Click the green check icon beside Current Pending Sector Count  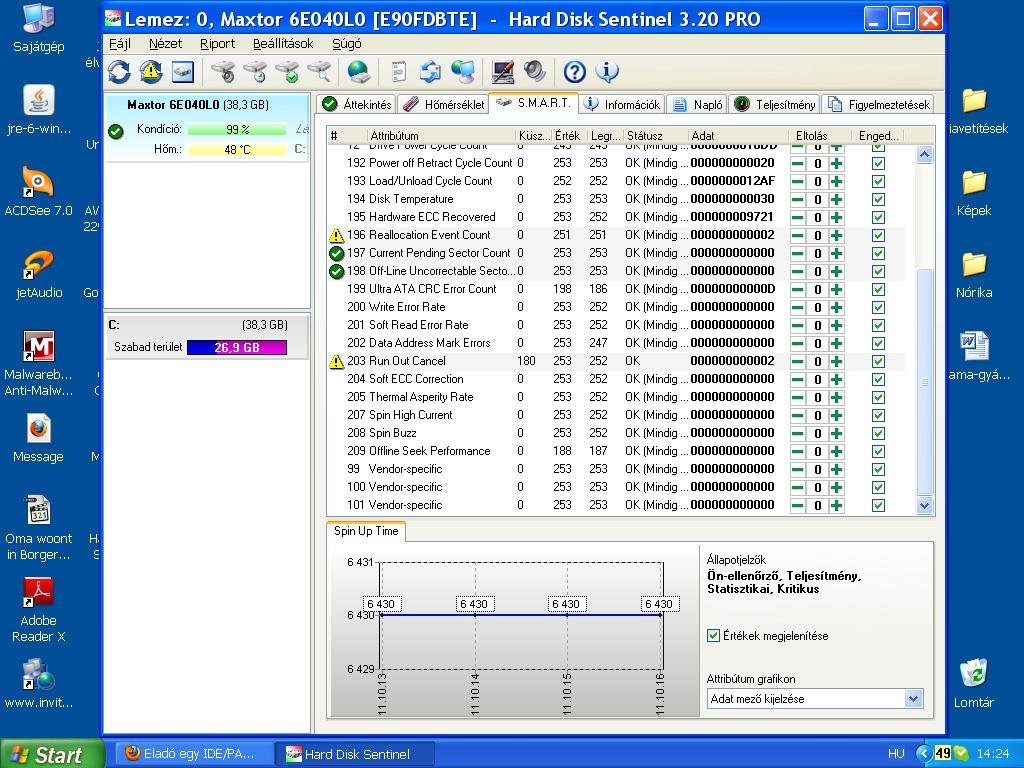pos(336,253)
